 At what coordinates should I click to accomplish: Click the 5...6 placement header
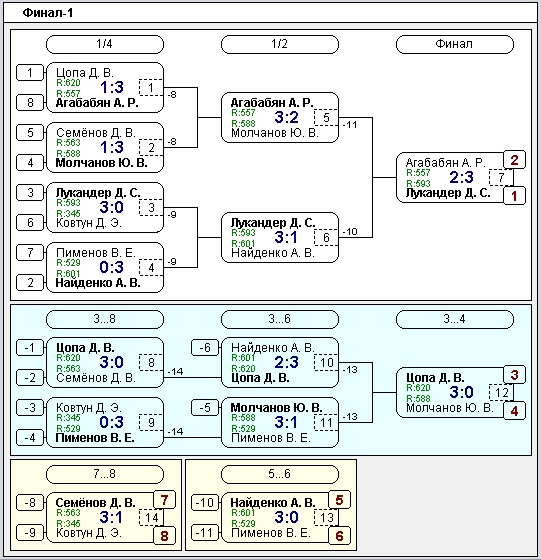[x=280, y=474]
